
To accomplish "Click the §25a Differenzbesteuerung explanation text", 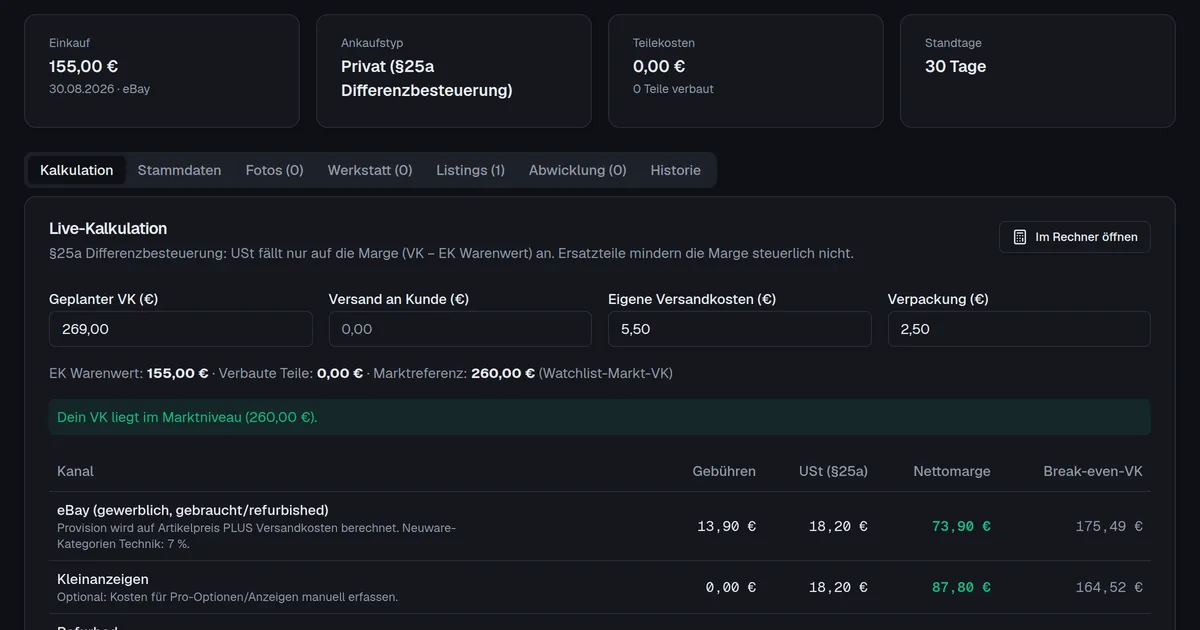I will tap(451, 253).
